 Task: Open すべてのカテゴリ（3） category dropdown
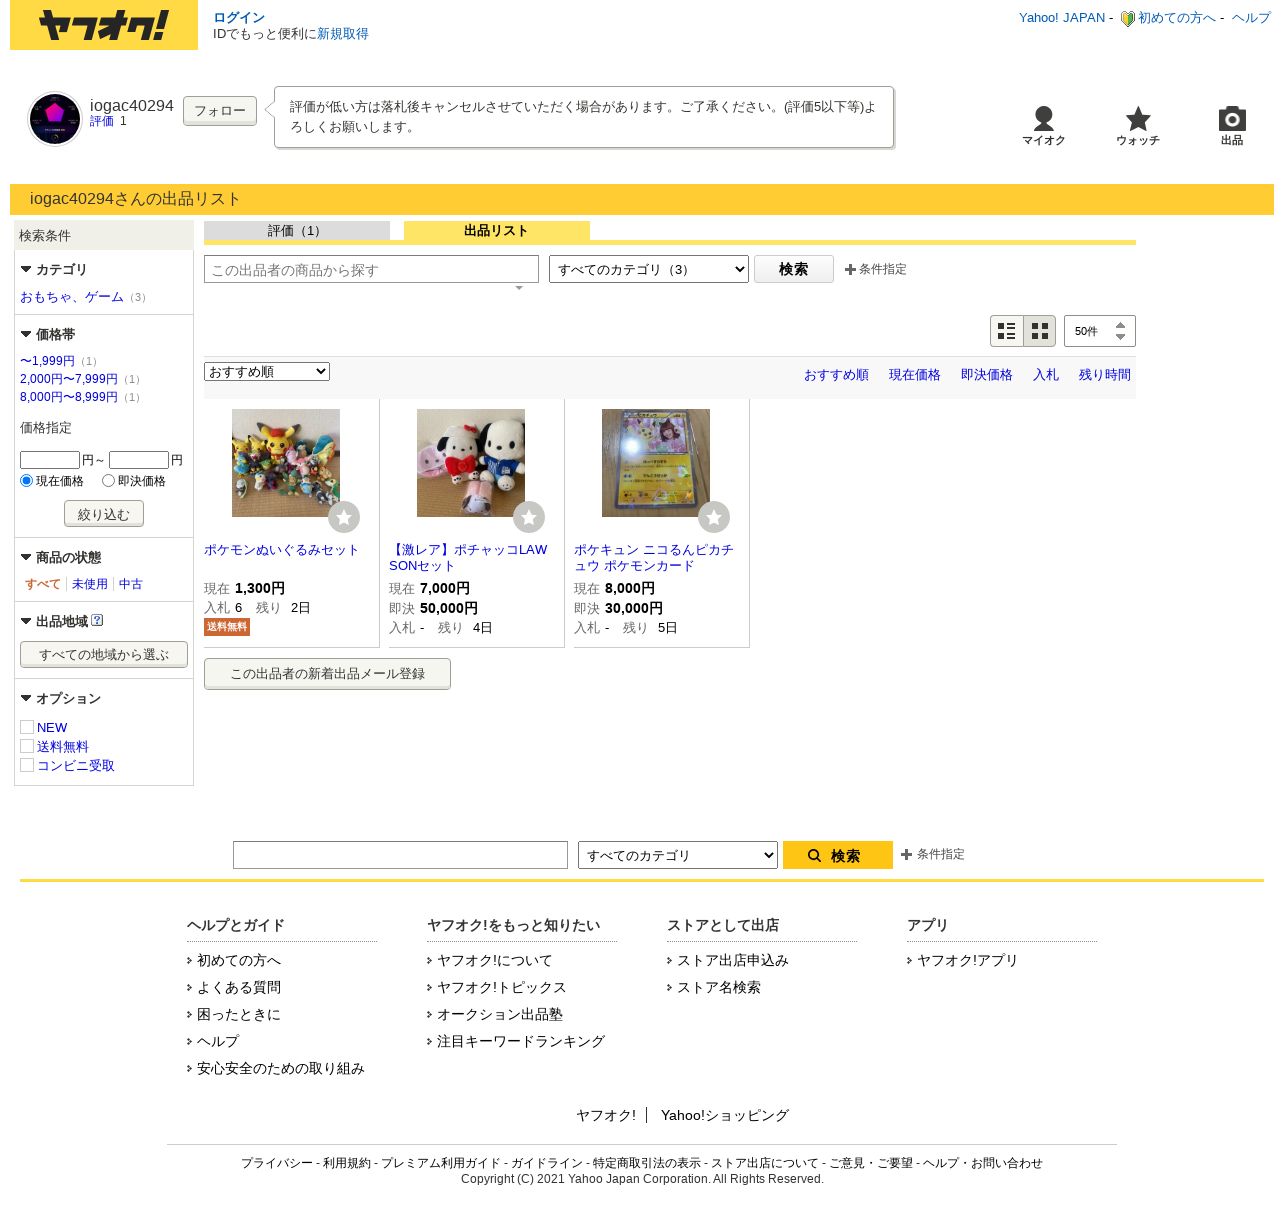649,269
